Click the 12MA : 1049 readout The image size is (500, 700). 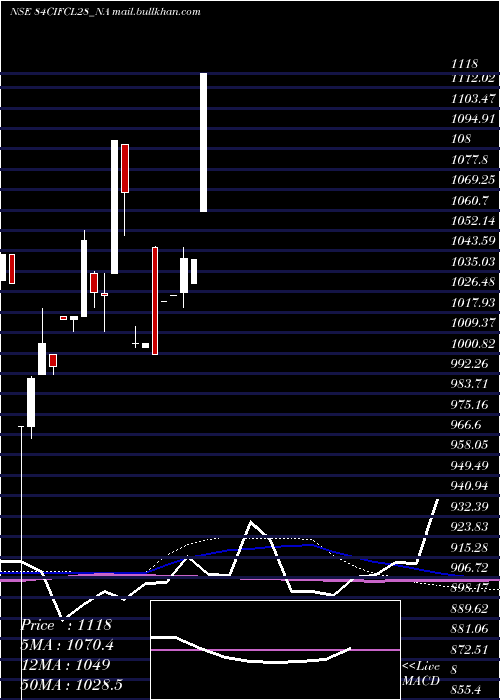pyautogui.click(x=66, y=665)
